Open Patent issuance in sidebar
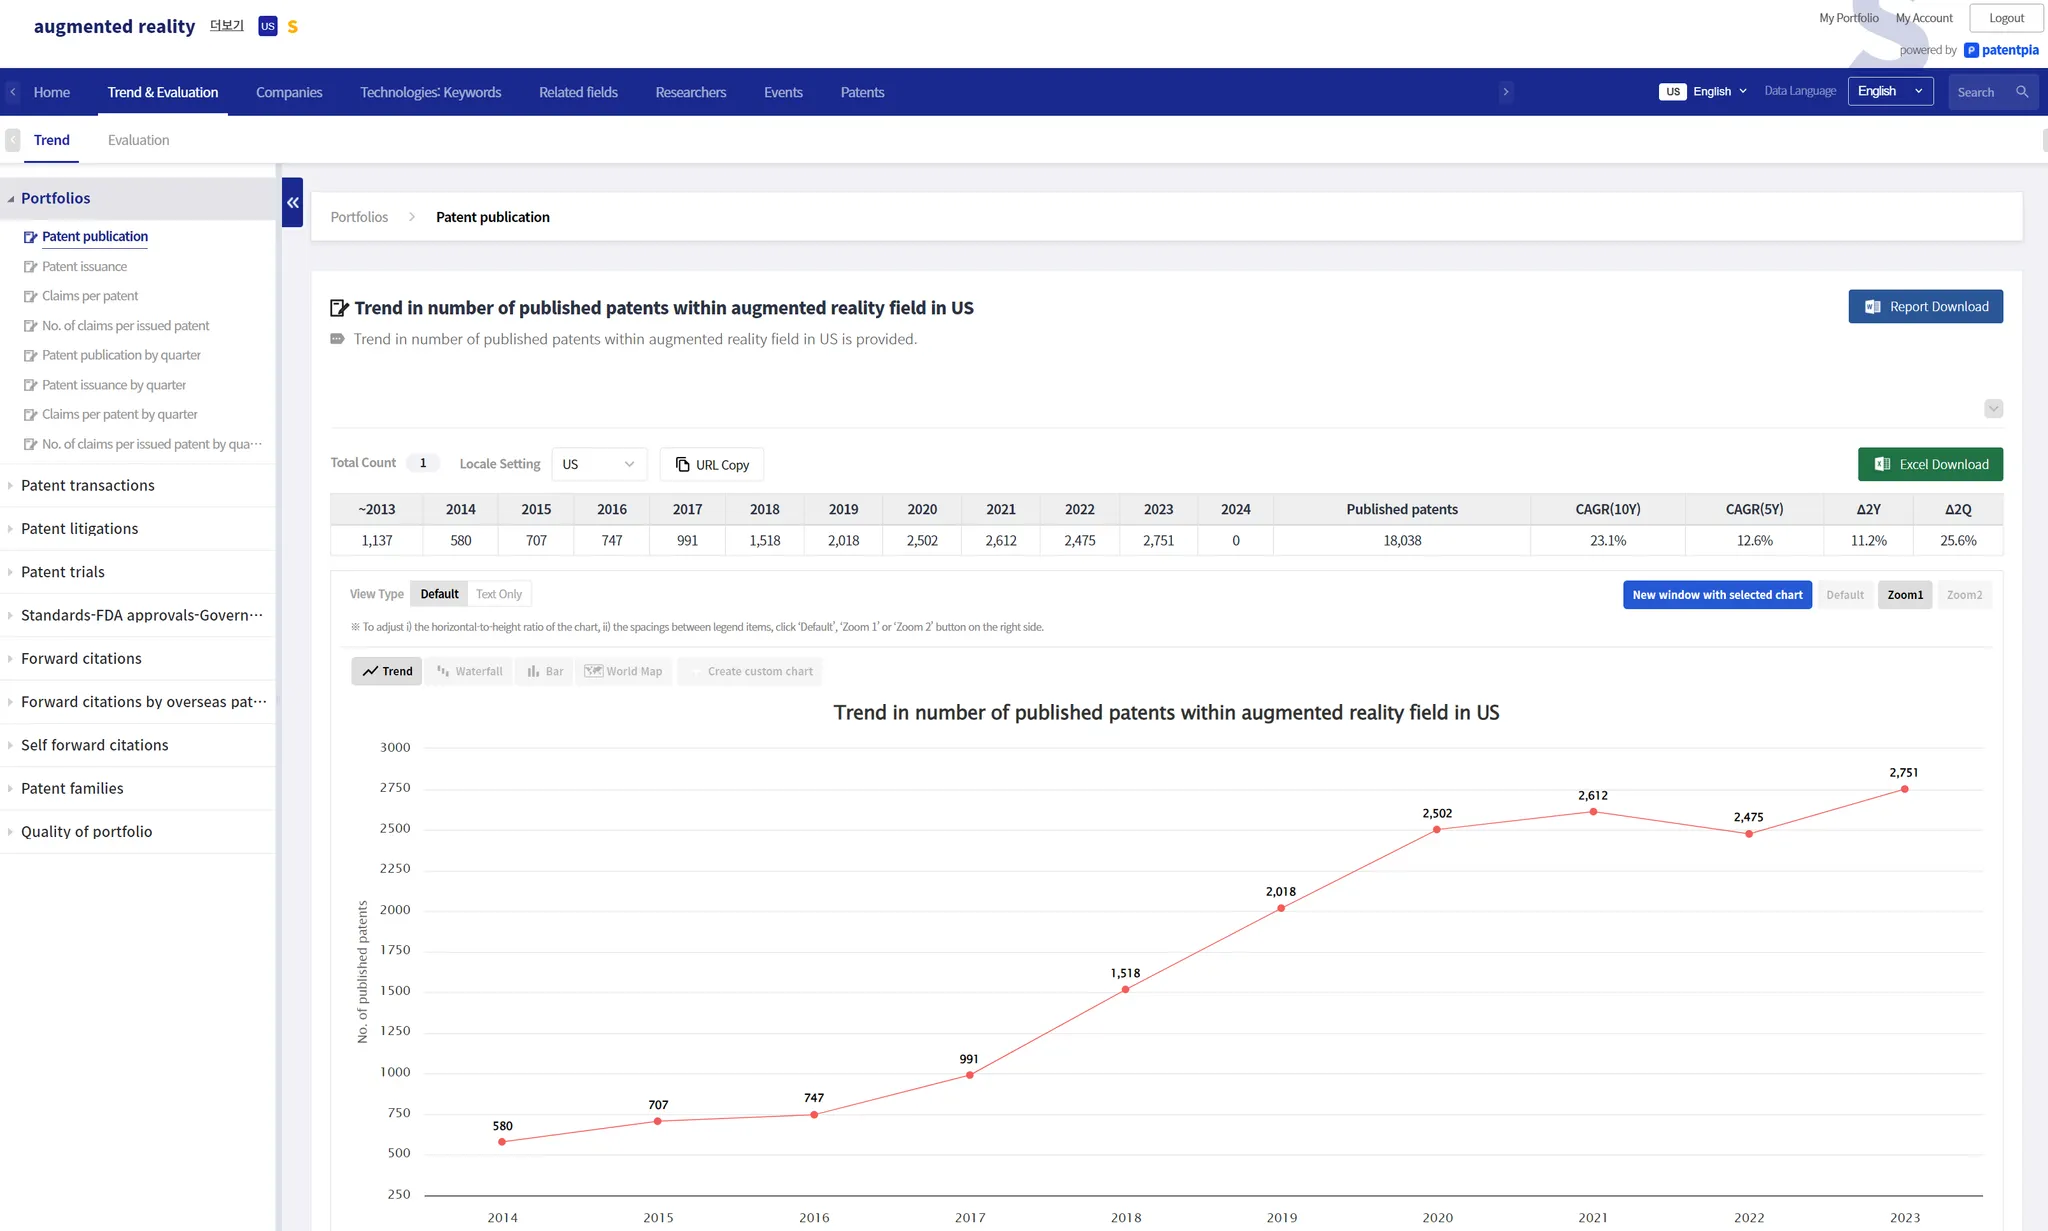Viewport: 2048px width, 1231px height. (84, 267)
